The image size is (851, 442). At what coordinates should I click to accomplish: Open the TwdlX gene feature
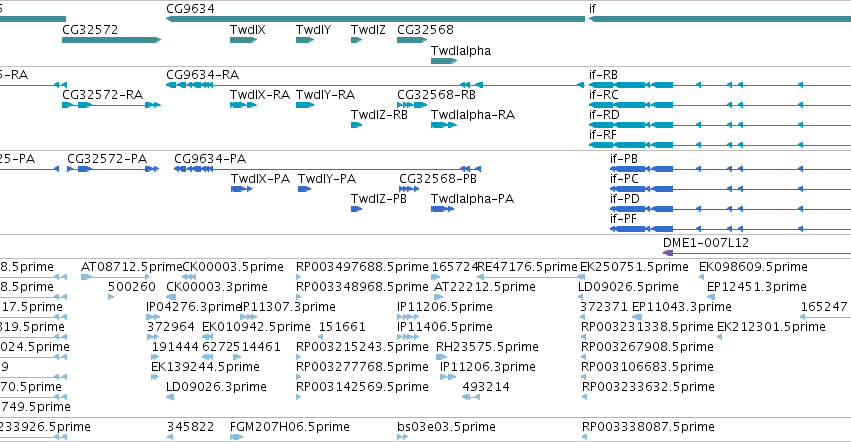pyautogui.click(x=243, y=40)
